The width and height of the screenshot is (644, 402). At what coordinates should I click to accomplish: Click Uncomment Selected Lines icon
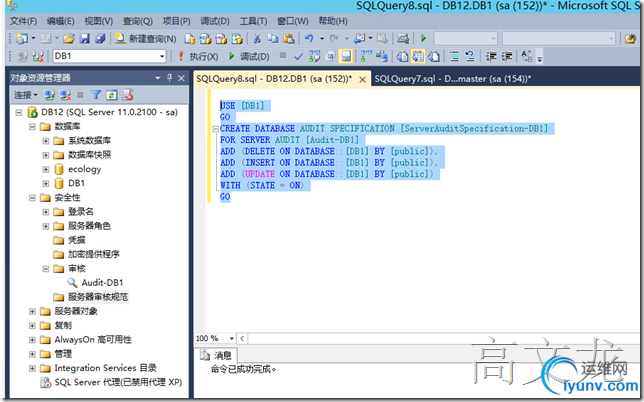point(470,56)
